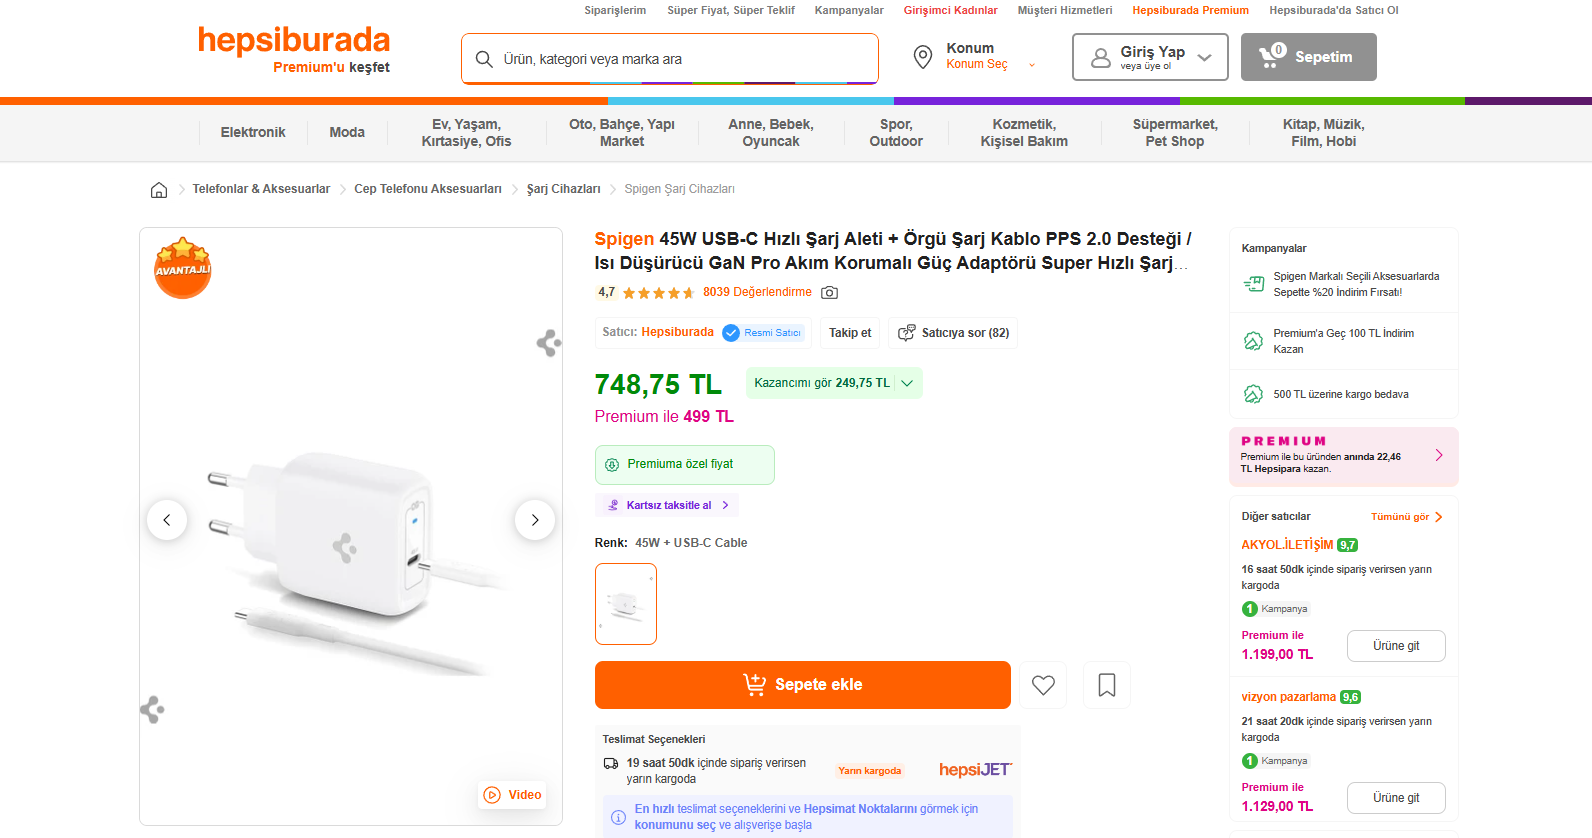Save product with bookmark icon

point(1107,685)
